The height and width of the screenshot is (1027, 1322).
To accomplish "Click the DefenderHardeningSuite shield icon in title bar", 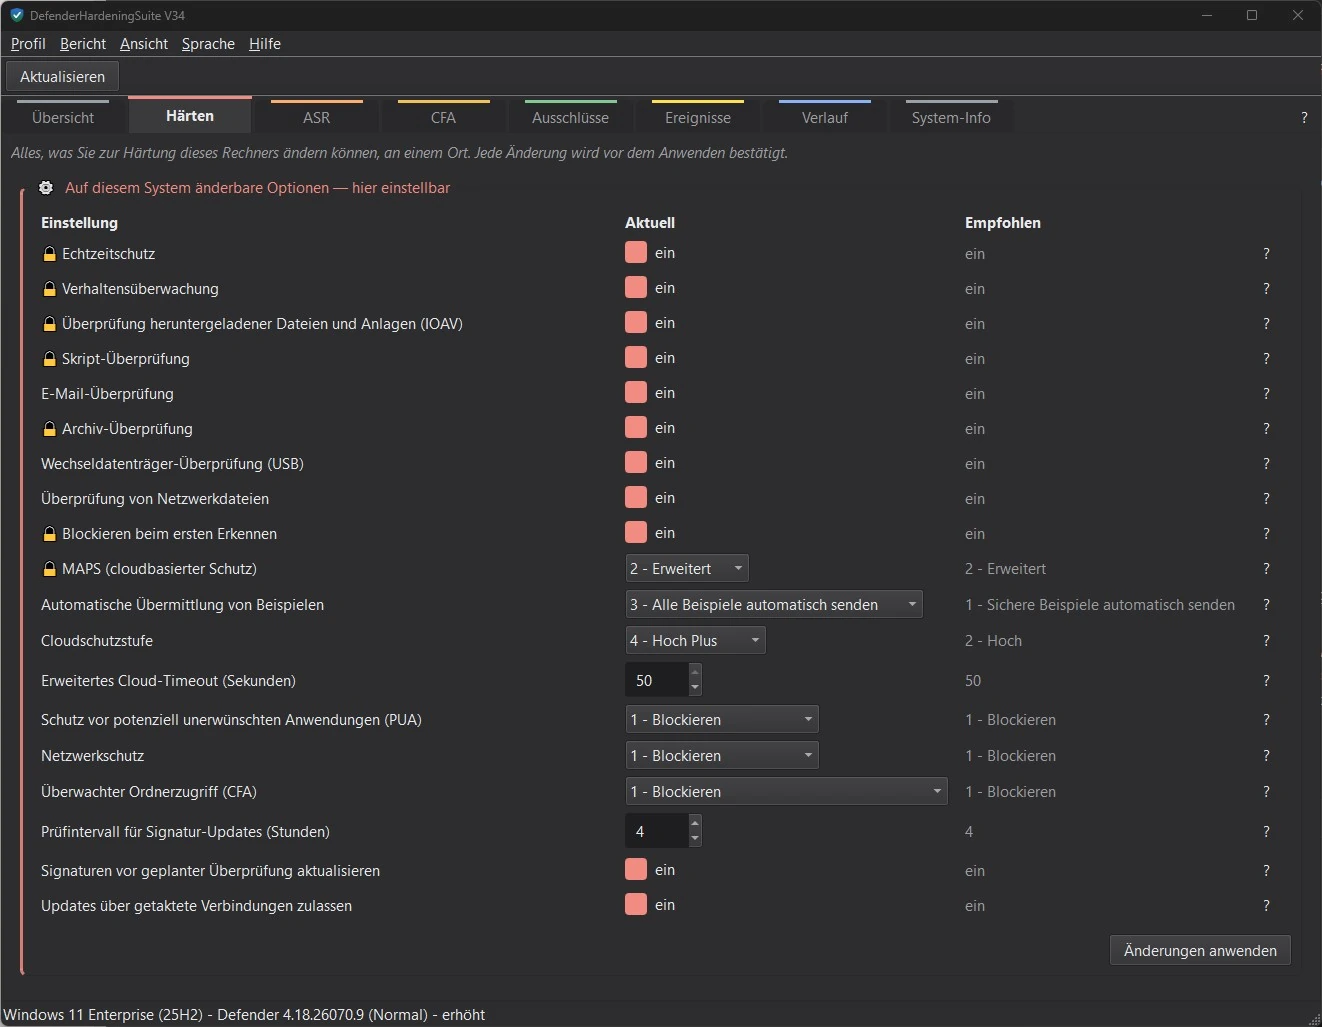I will click(x=16, y=15).
